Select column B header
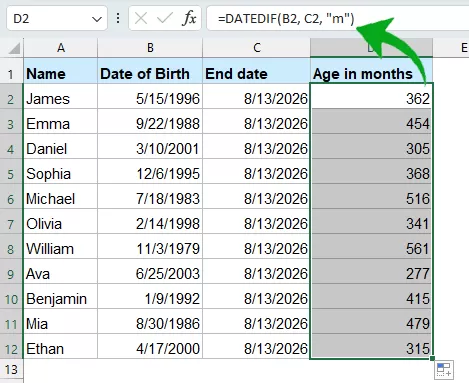This screenshot has height=383, width=469. [x=150, y=48]
